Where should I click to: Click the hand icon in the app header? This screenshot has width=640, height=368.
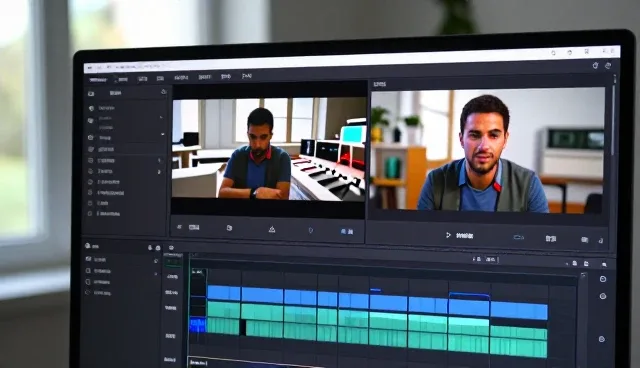(596, 65)
